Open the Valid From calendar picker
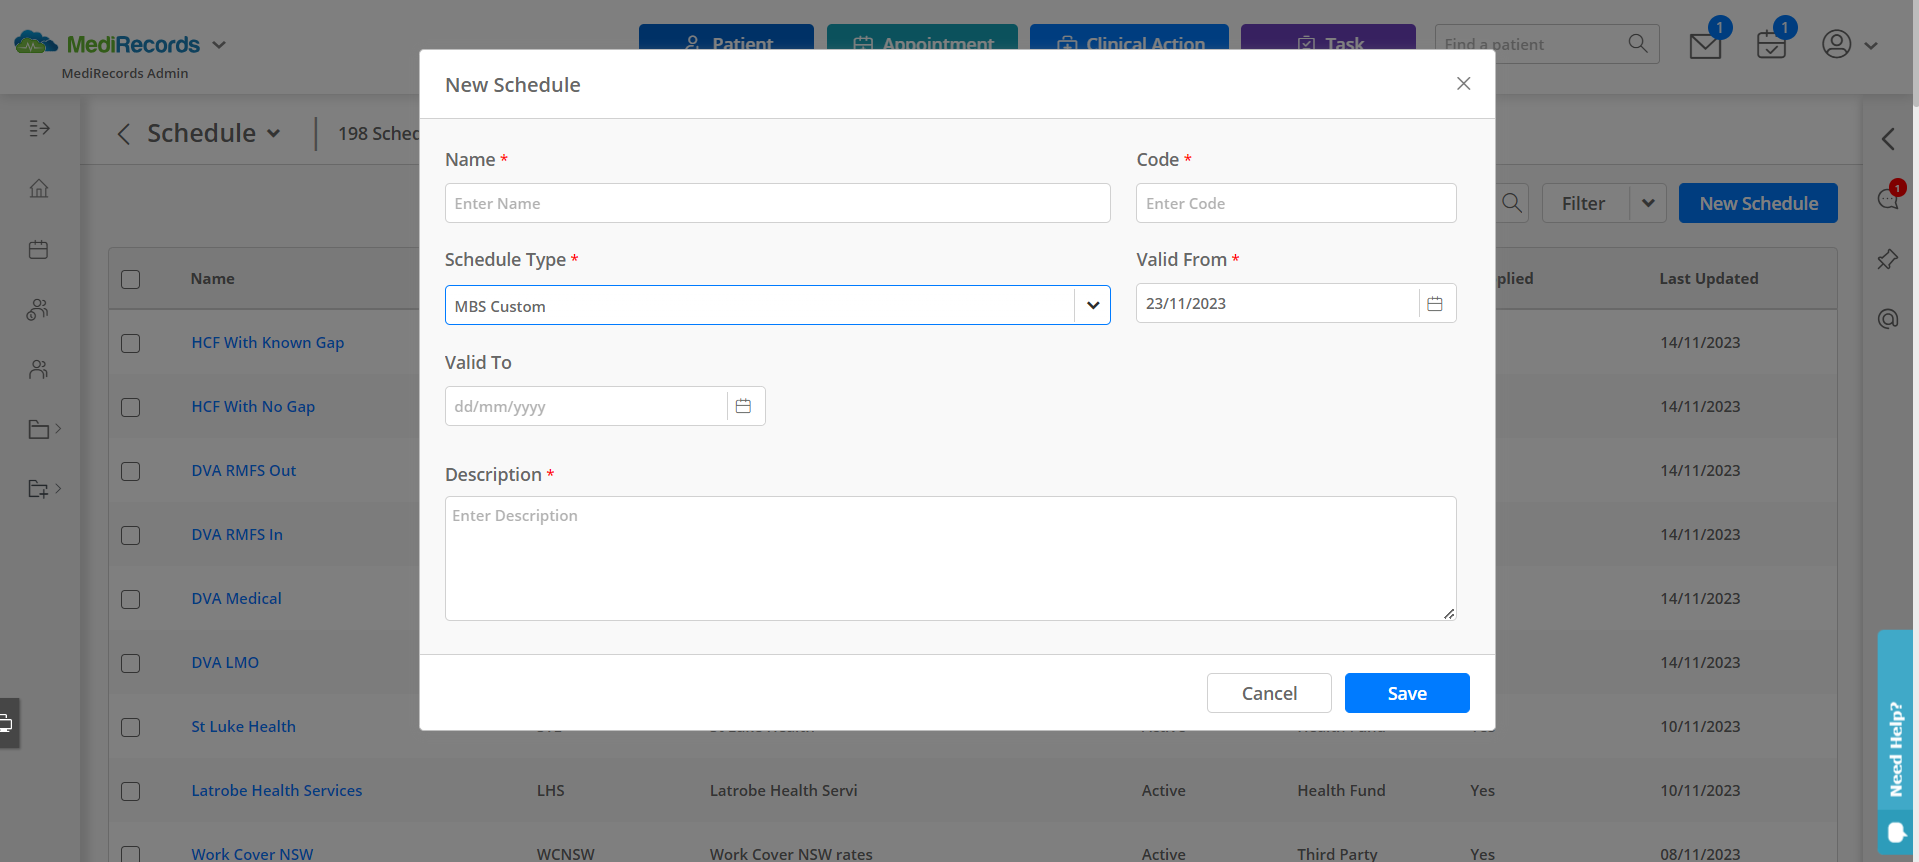The image size is (1919, 862). tap(1435, 303)
